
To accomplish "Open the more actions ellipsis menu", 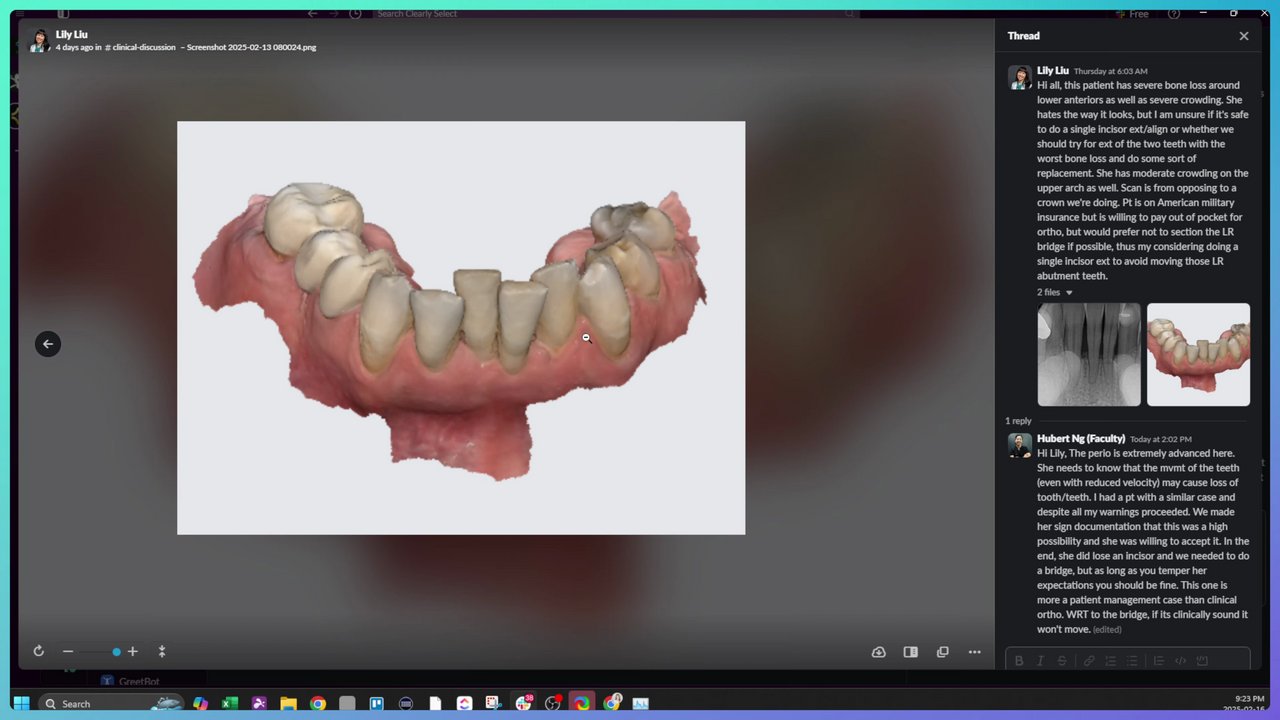I will [974, 652].
